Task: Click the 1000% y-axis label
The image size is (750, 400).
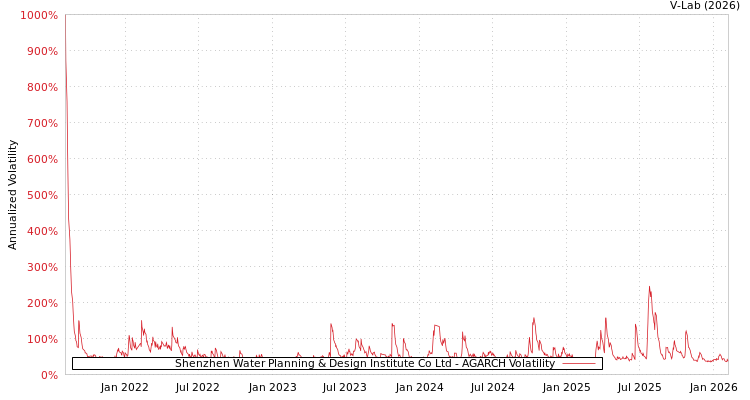Action: (x=39, y=15)
